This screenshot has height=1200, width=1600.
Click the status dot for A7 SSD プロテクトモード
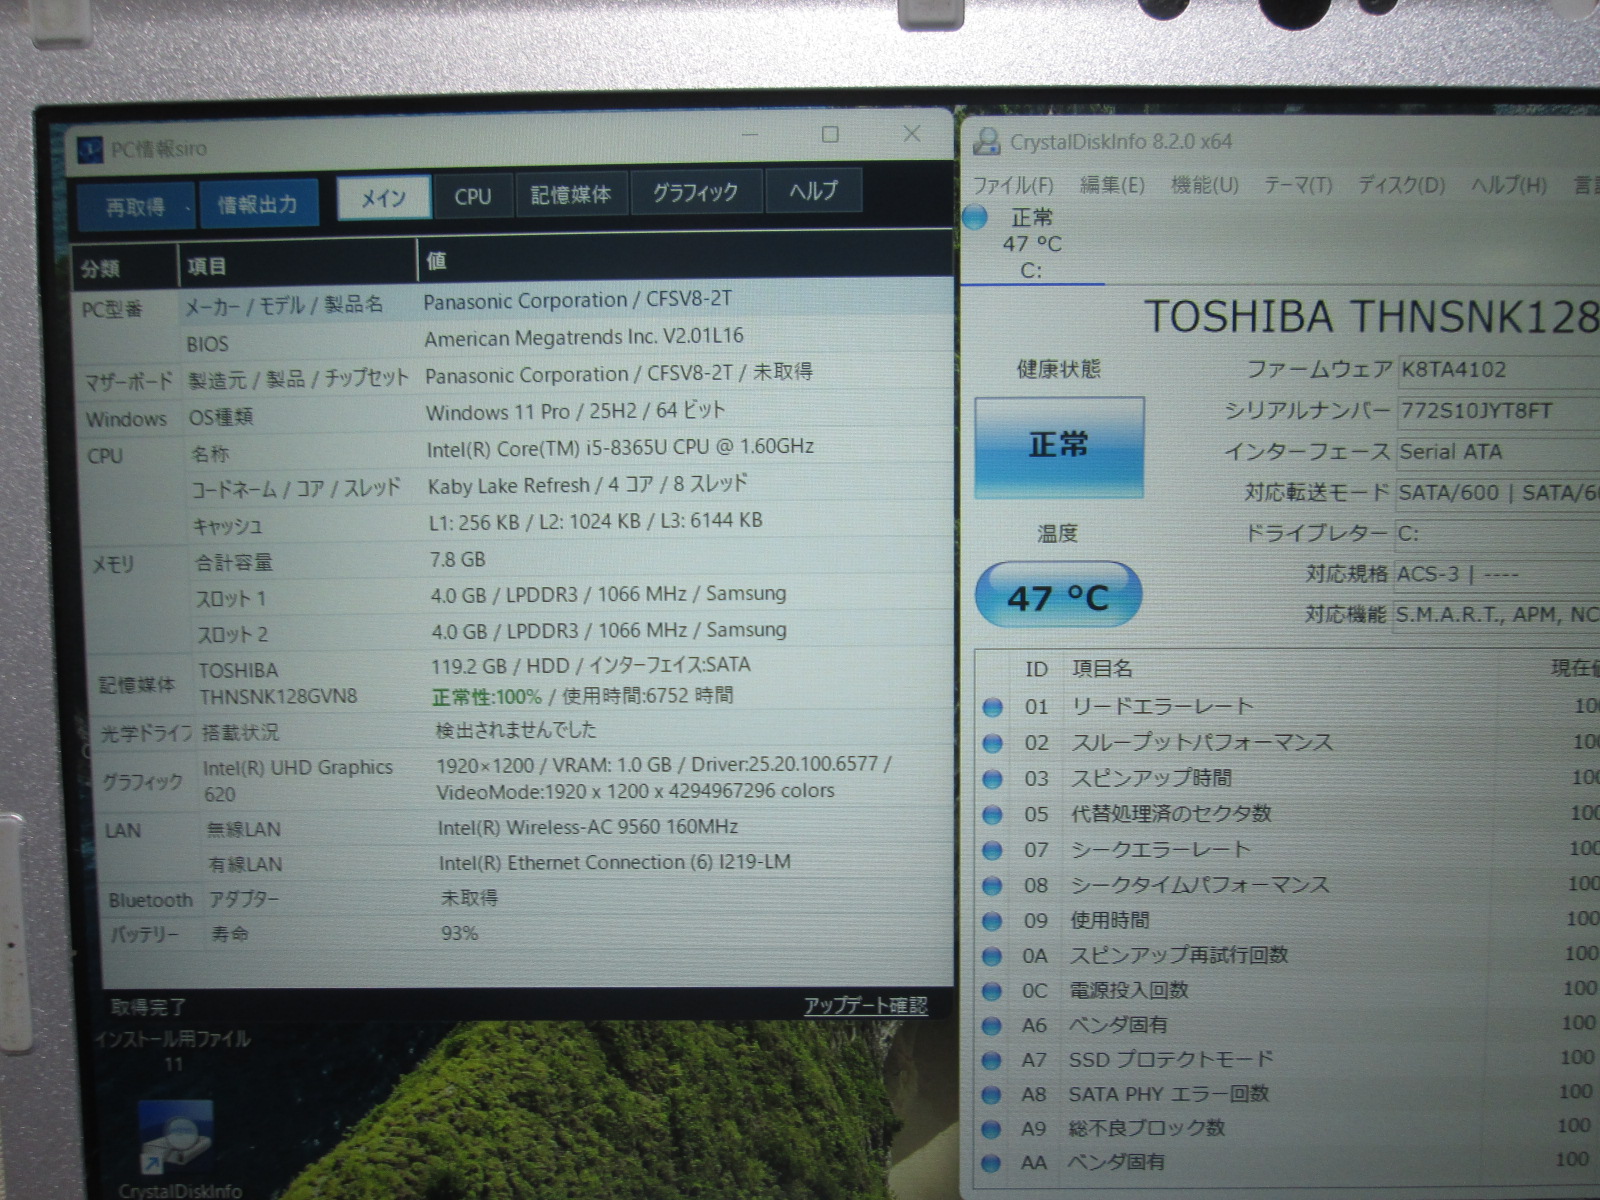point(992,1060)
